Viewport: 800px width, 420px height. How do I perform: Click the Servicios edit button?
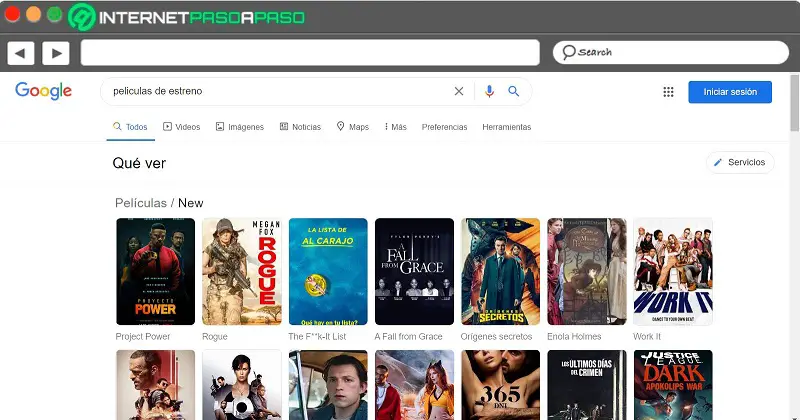pyautogui.click(x=740, y=162)
